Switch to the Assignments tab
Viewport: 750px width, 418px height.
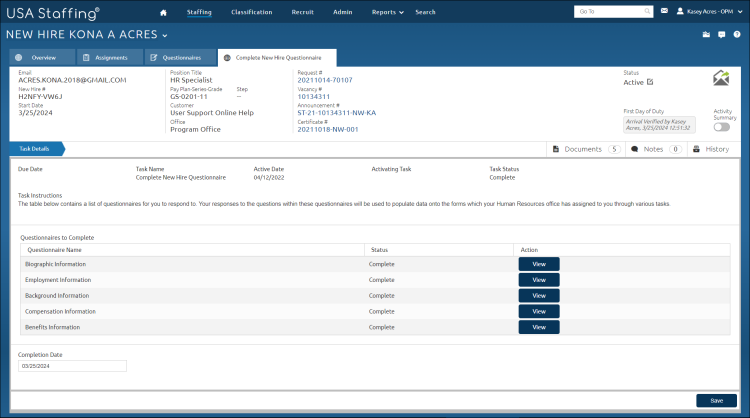110,57
